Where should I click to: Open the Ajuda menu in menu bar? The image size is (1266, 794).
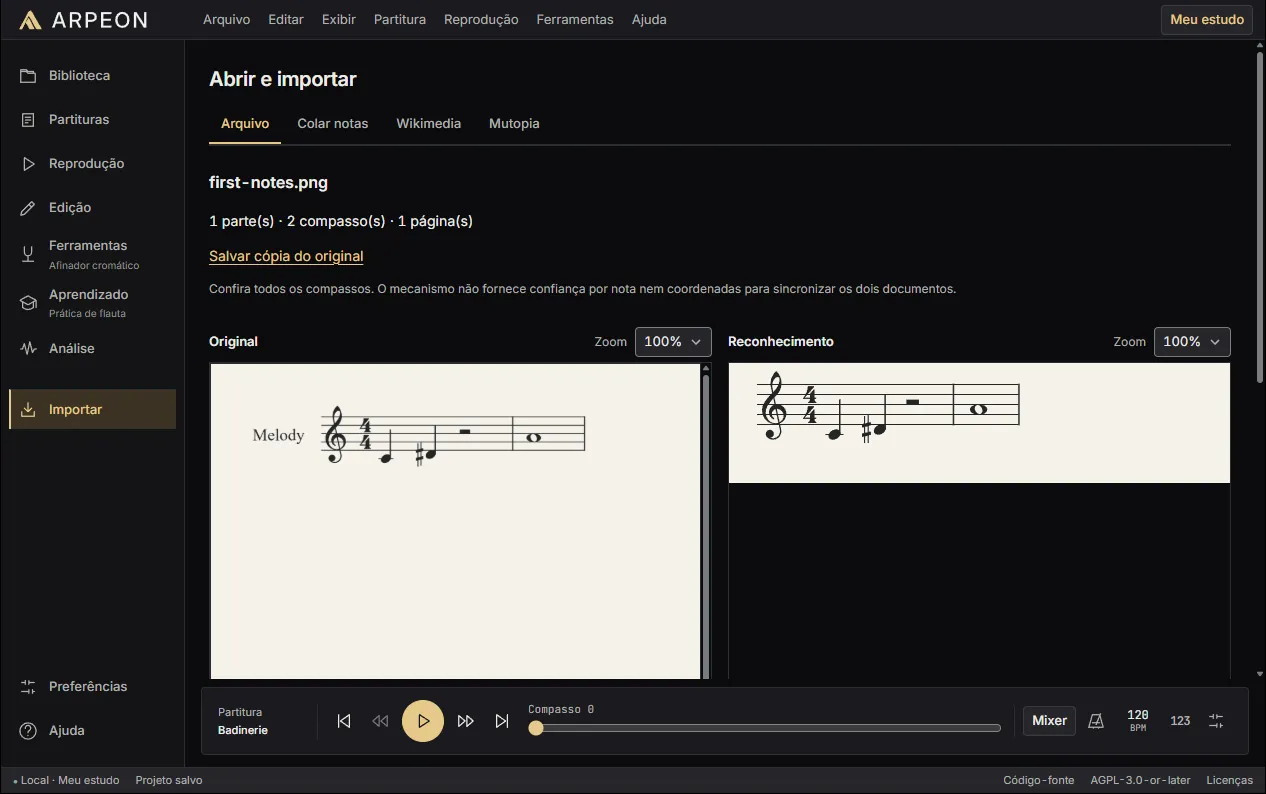click(649, 20)
